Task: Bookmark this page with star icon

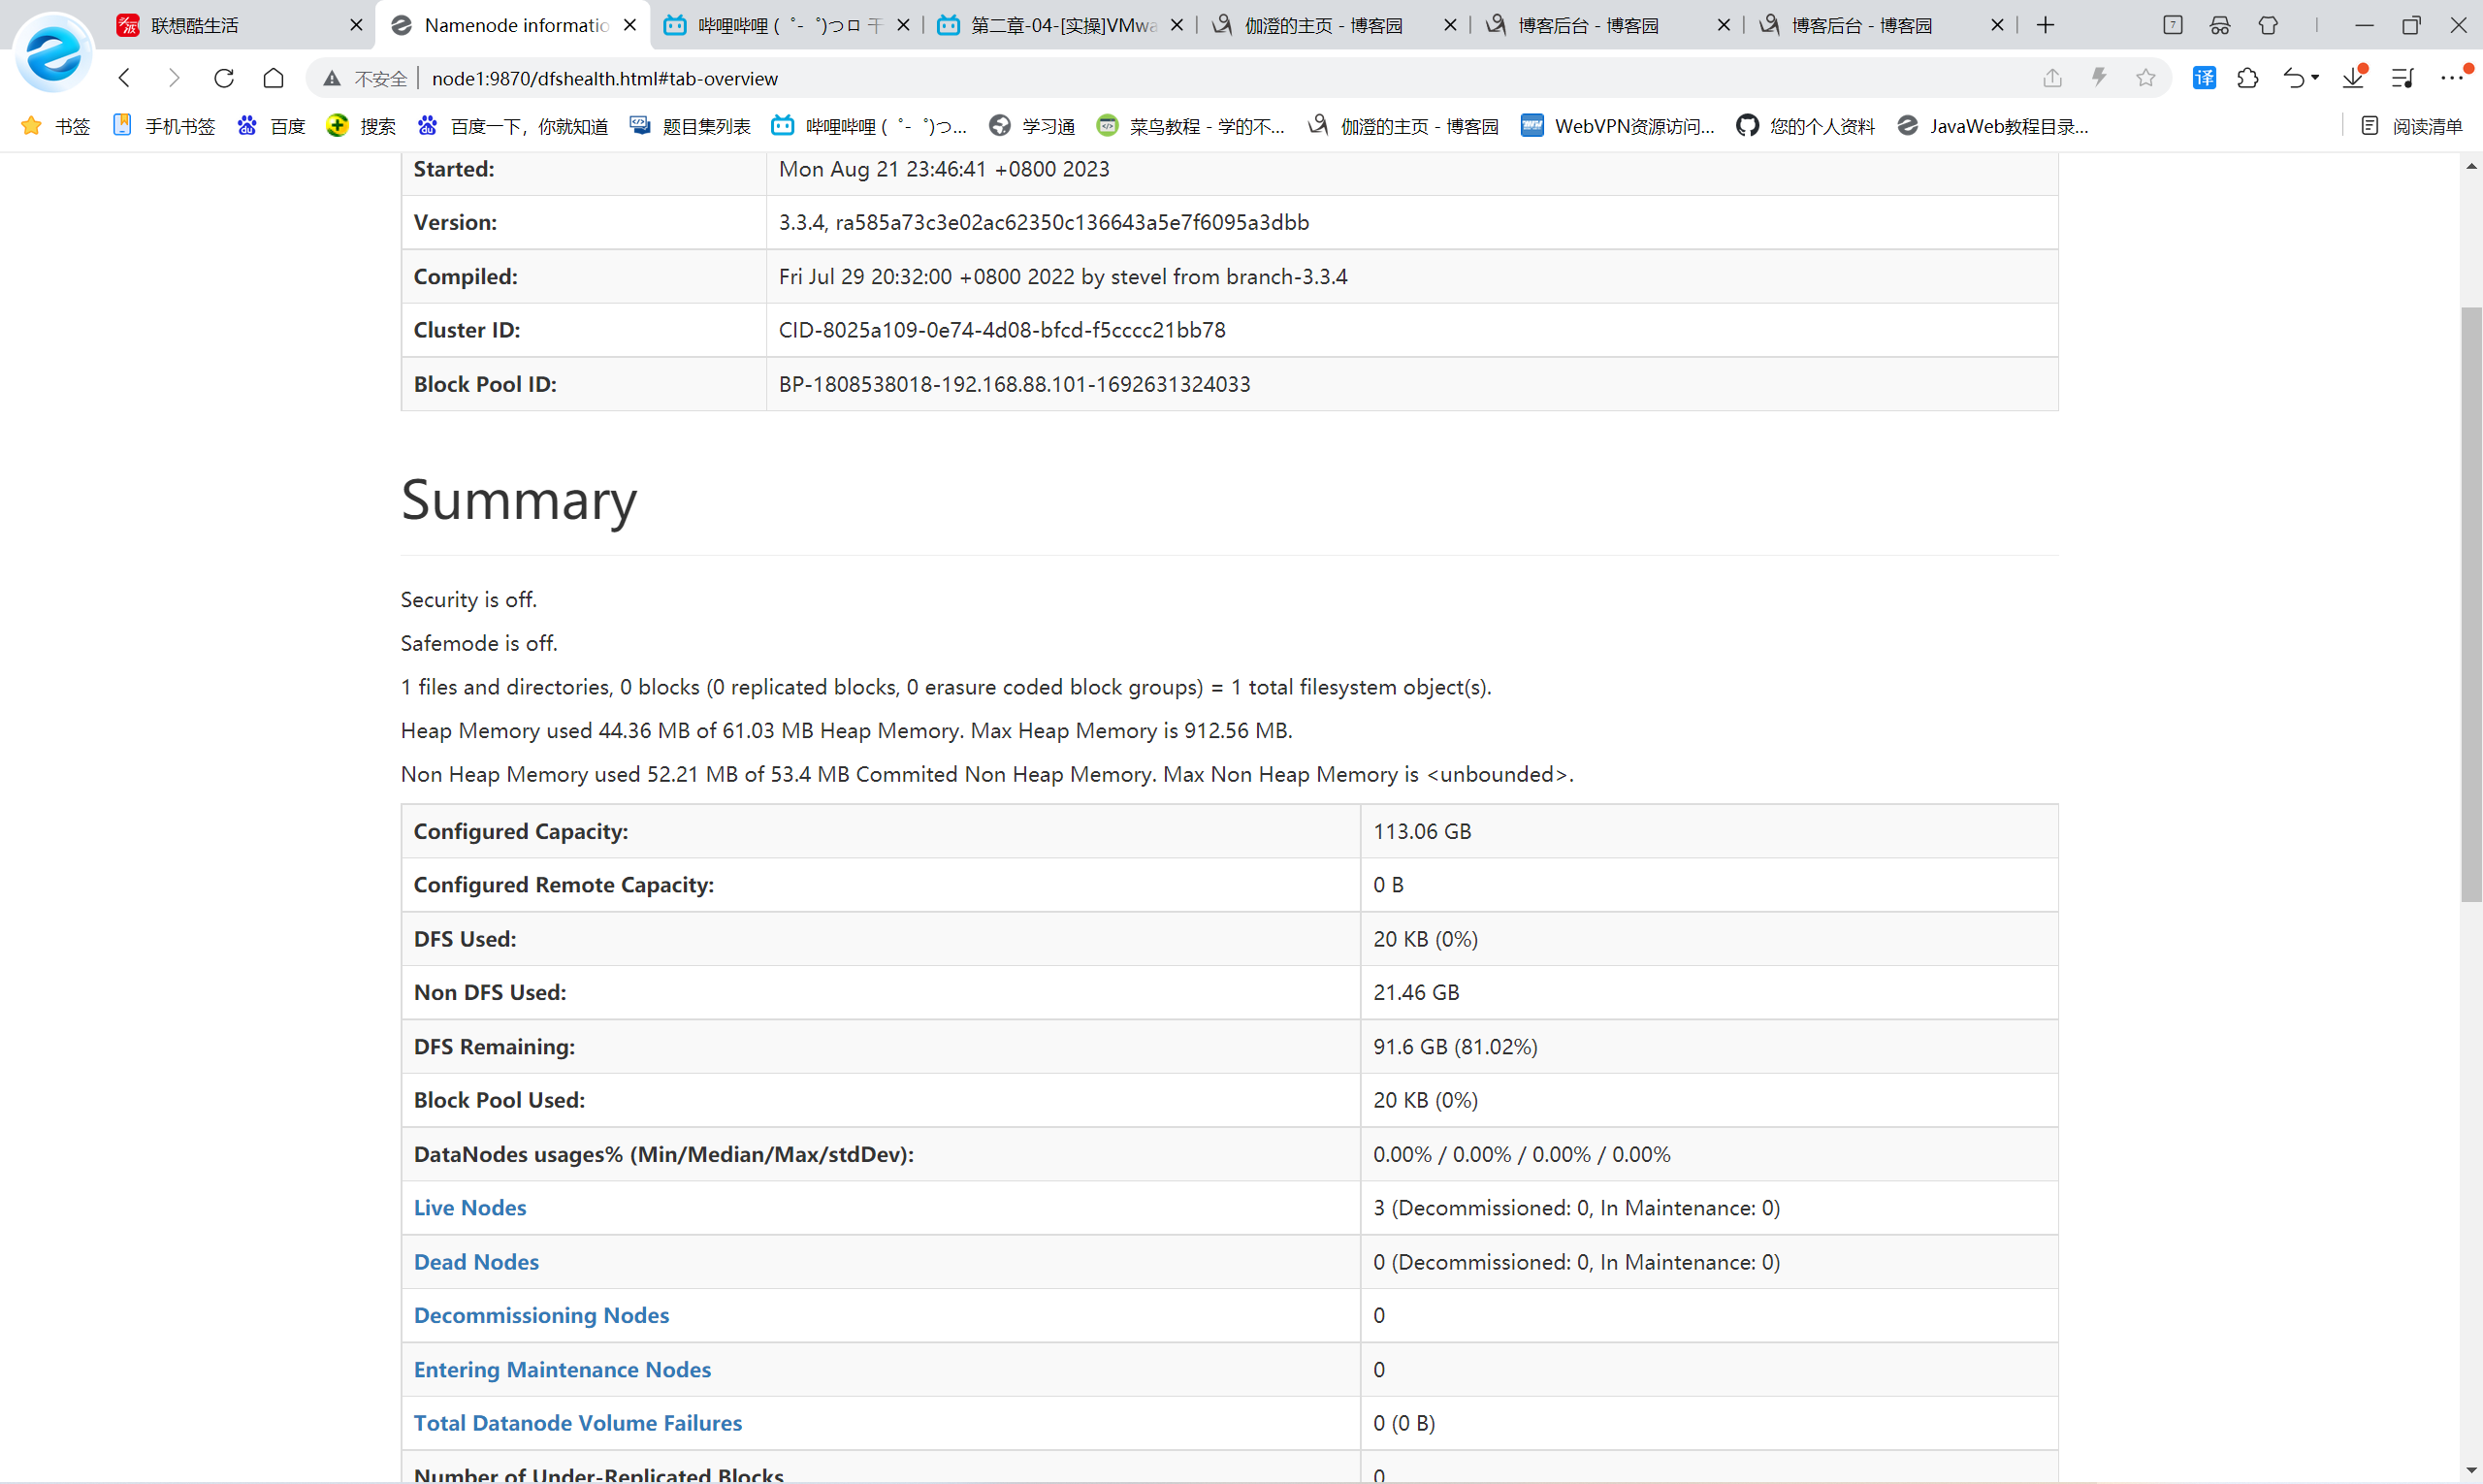Action: pyautogui.click(x=2145, y=78)
